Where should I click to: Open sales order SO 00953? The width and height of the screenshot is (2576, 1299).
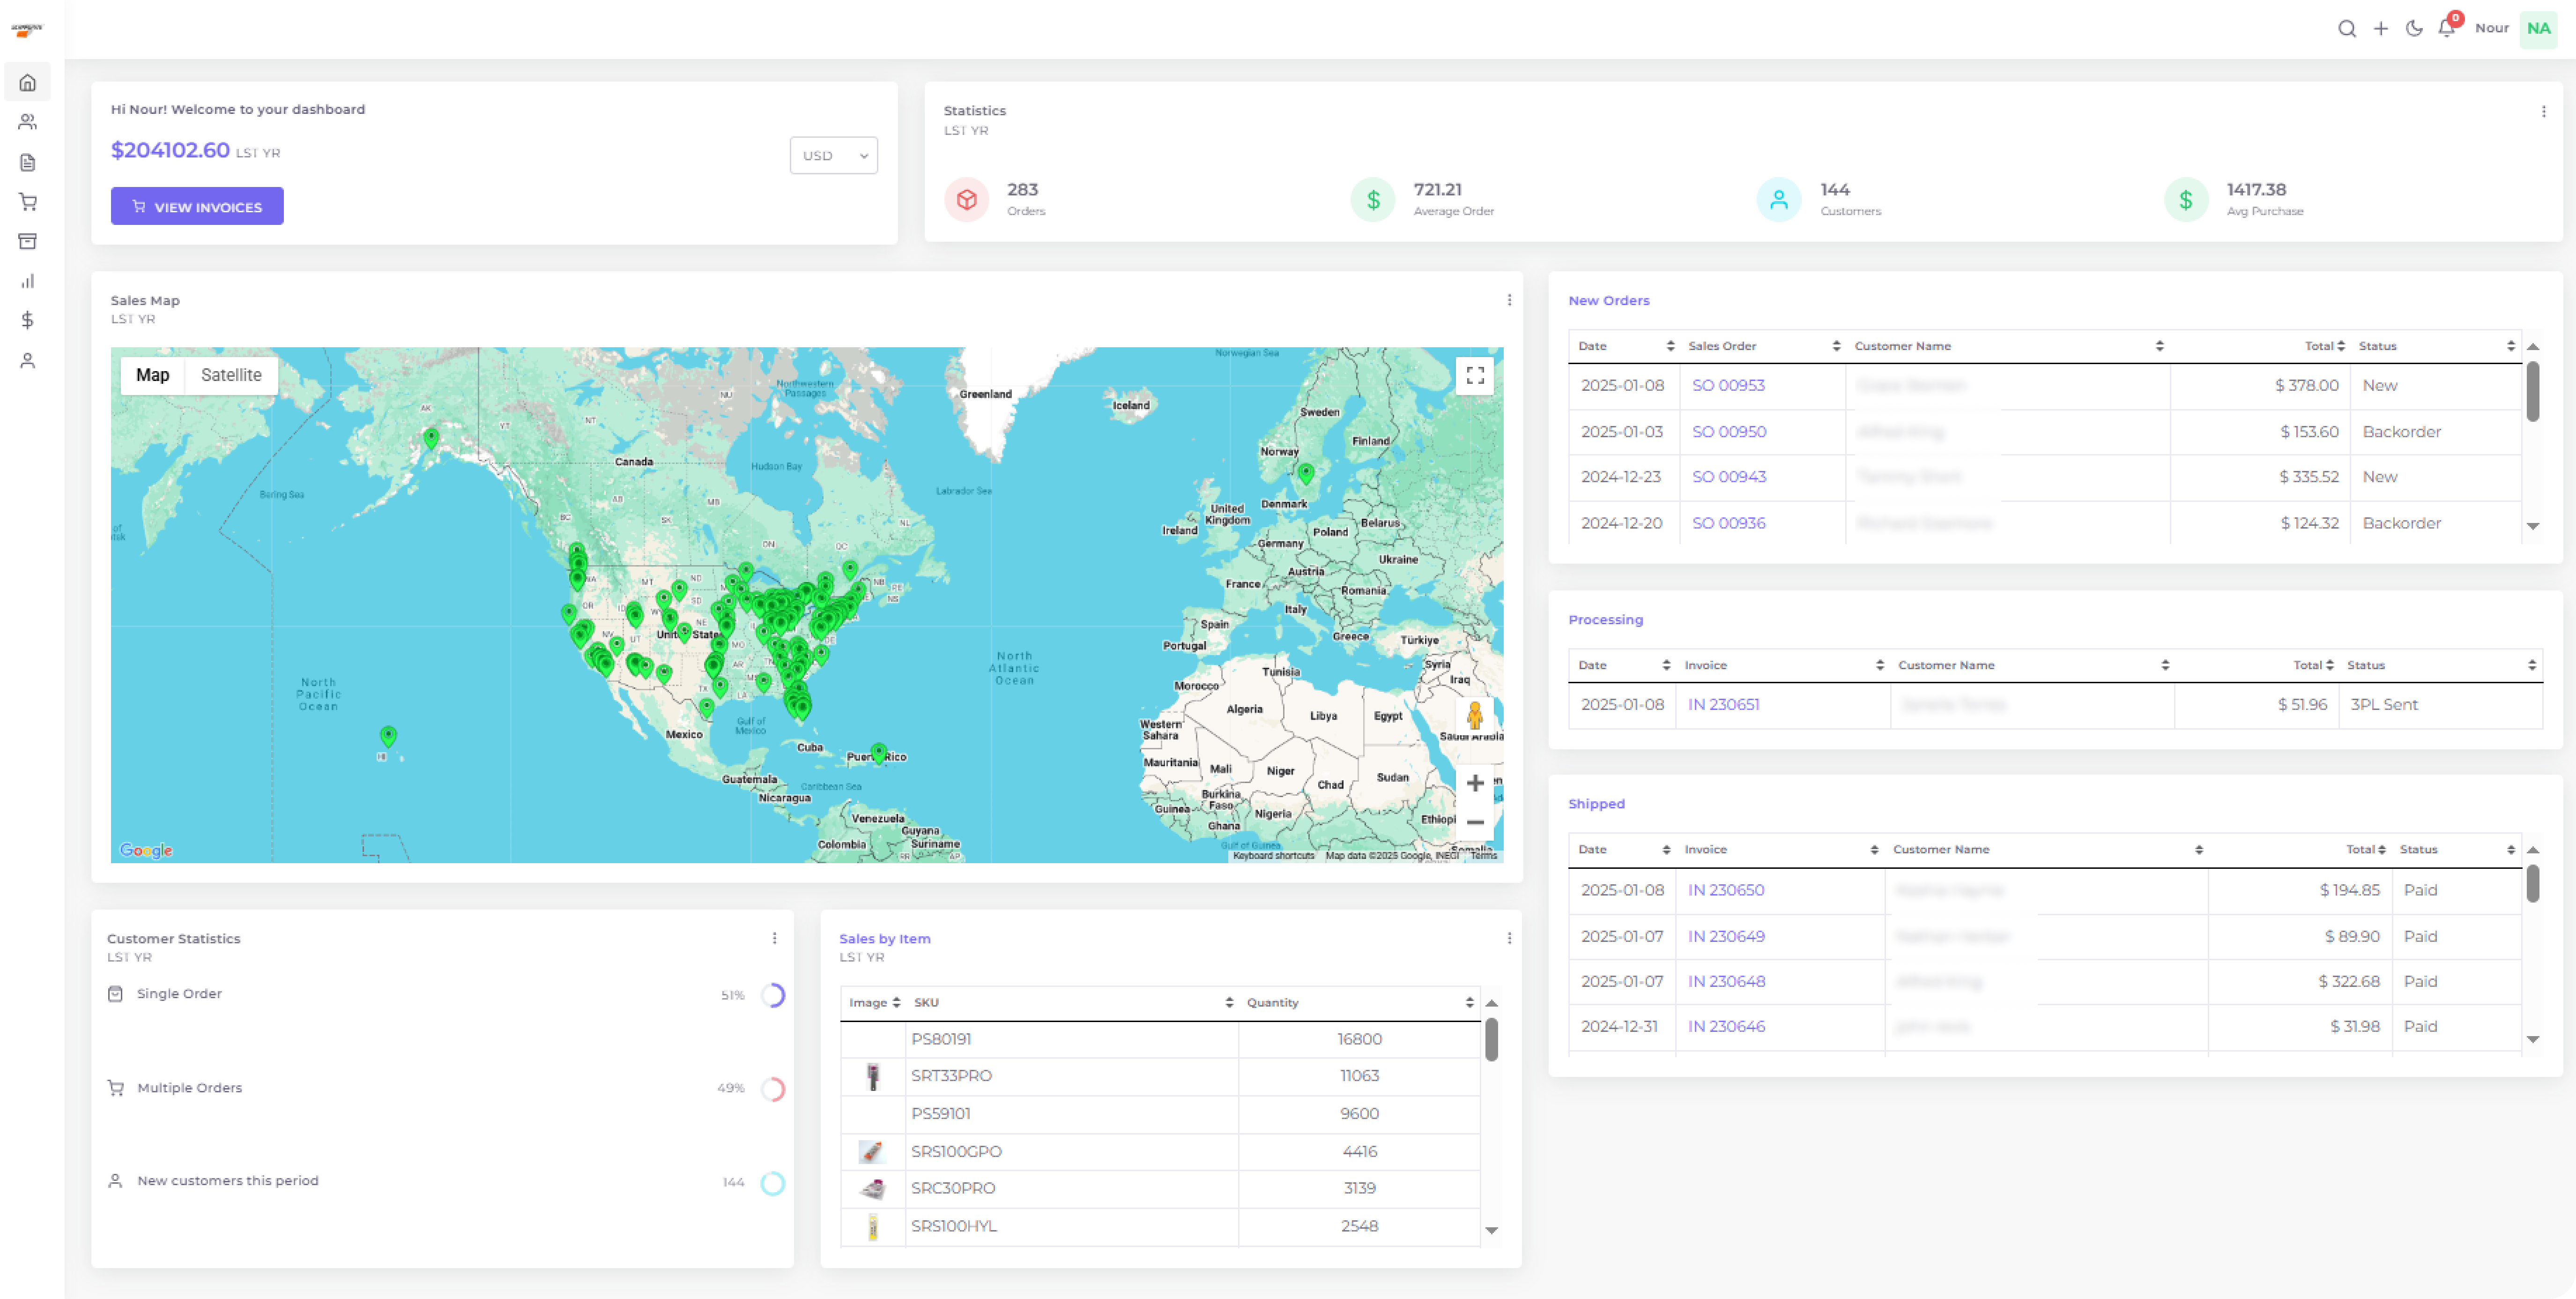(x=1728, y=385)
